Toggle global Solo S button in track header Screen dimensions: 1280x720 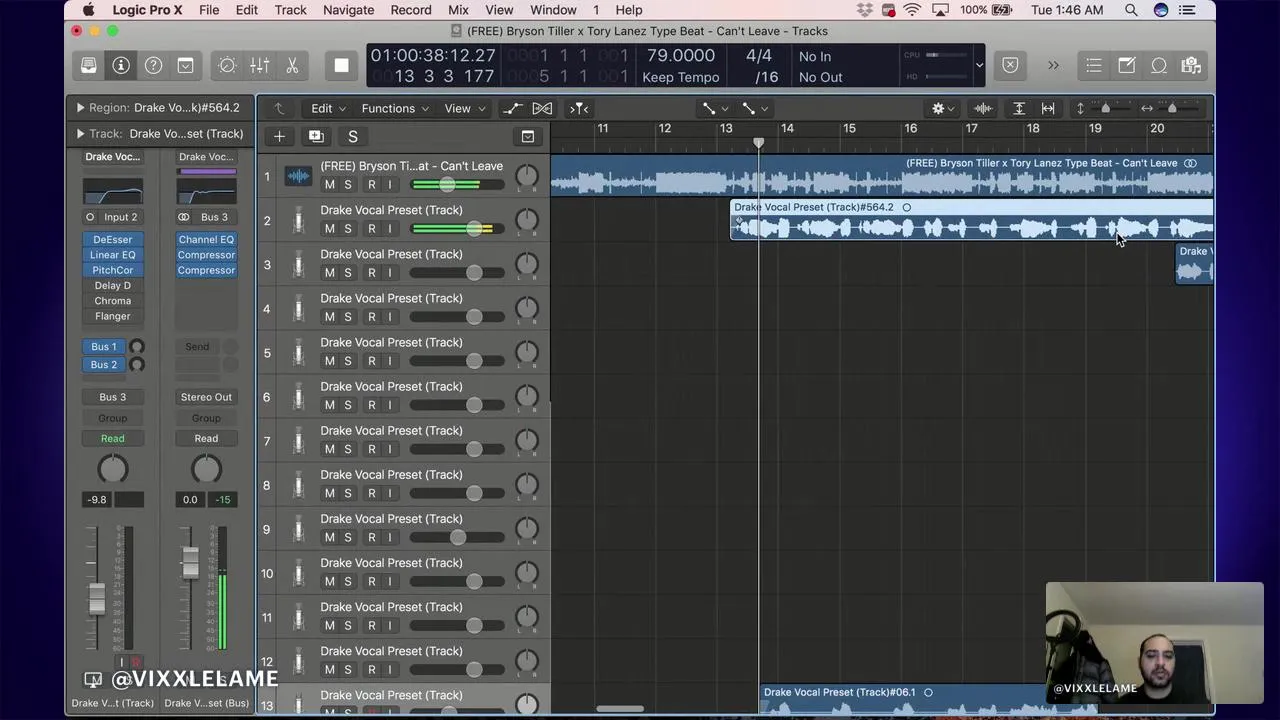(352, 137)
